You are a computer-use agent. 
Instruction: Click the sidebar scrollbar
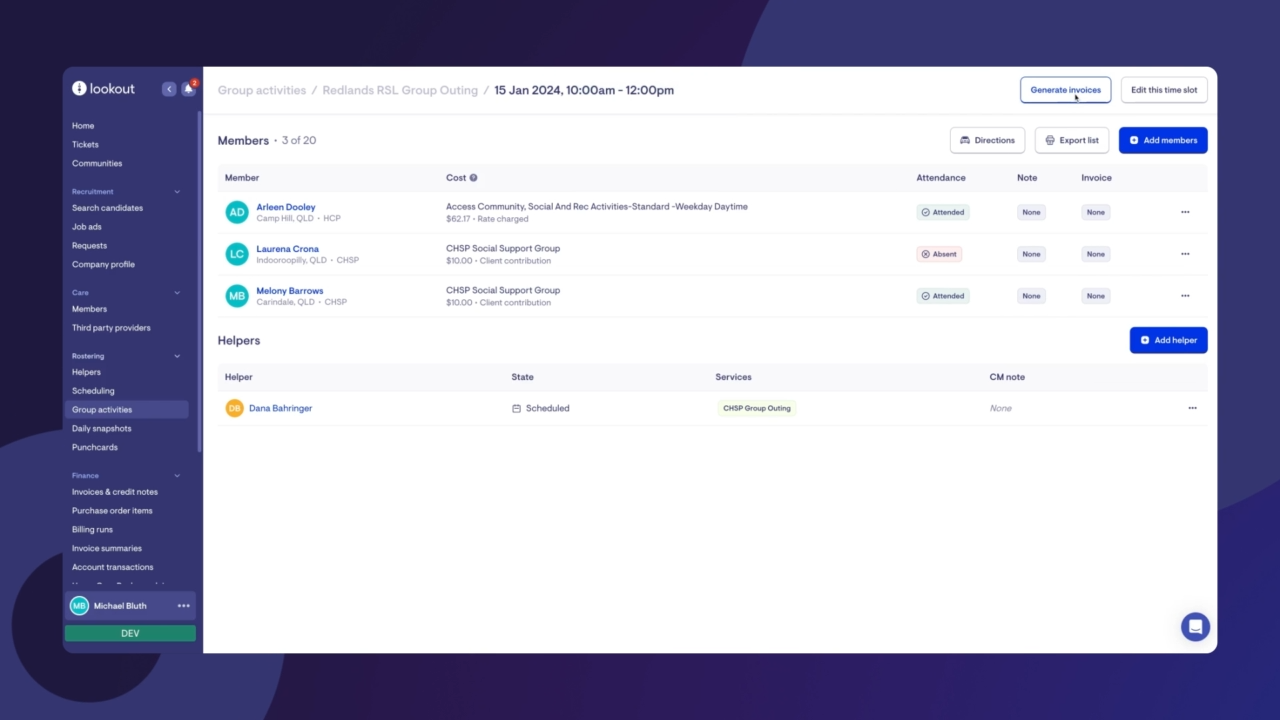(199, 280)
